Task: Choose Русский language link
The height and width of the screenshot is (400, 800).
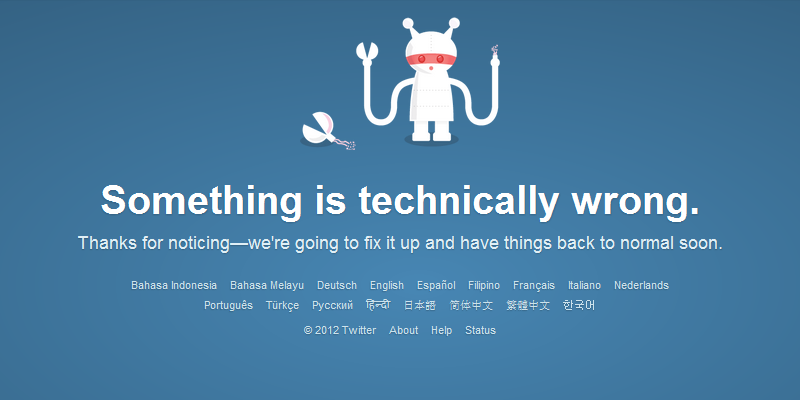Action: click(x=332, y=305)
